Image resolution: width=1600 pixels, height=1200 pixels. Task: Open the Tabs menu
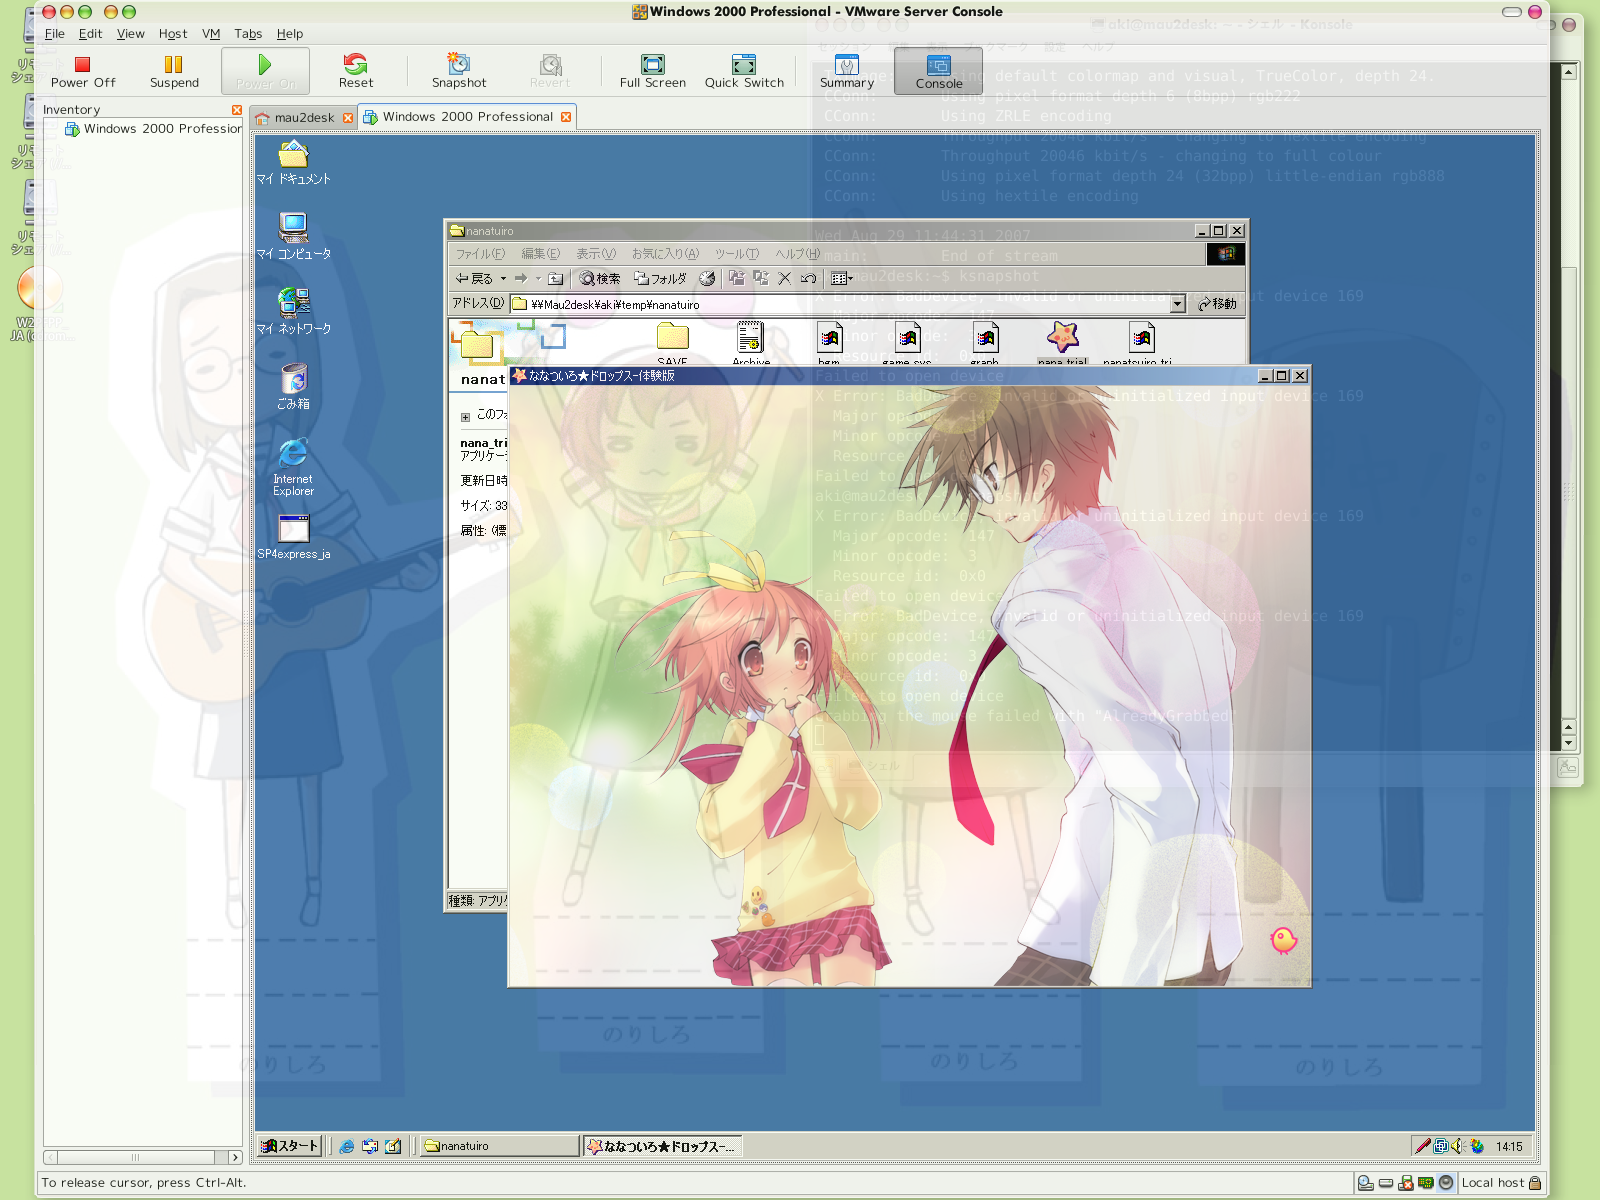[x=248, y=34]
